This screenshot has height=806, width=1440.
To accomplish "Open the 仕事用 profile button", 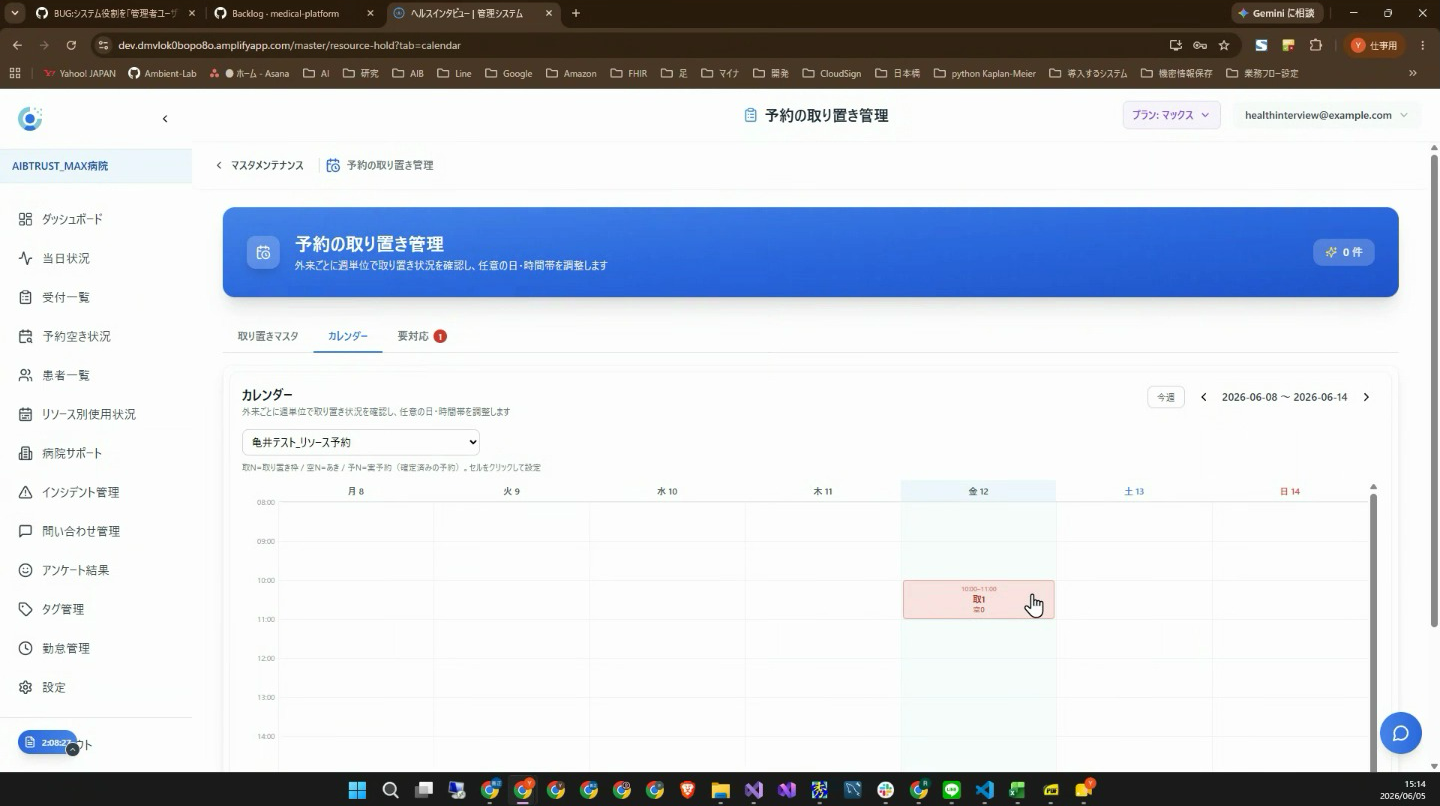I will point(1376,45).
